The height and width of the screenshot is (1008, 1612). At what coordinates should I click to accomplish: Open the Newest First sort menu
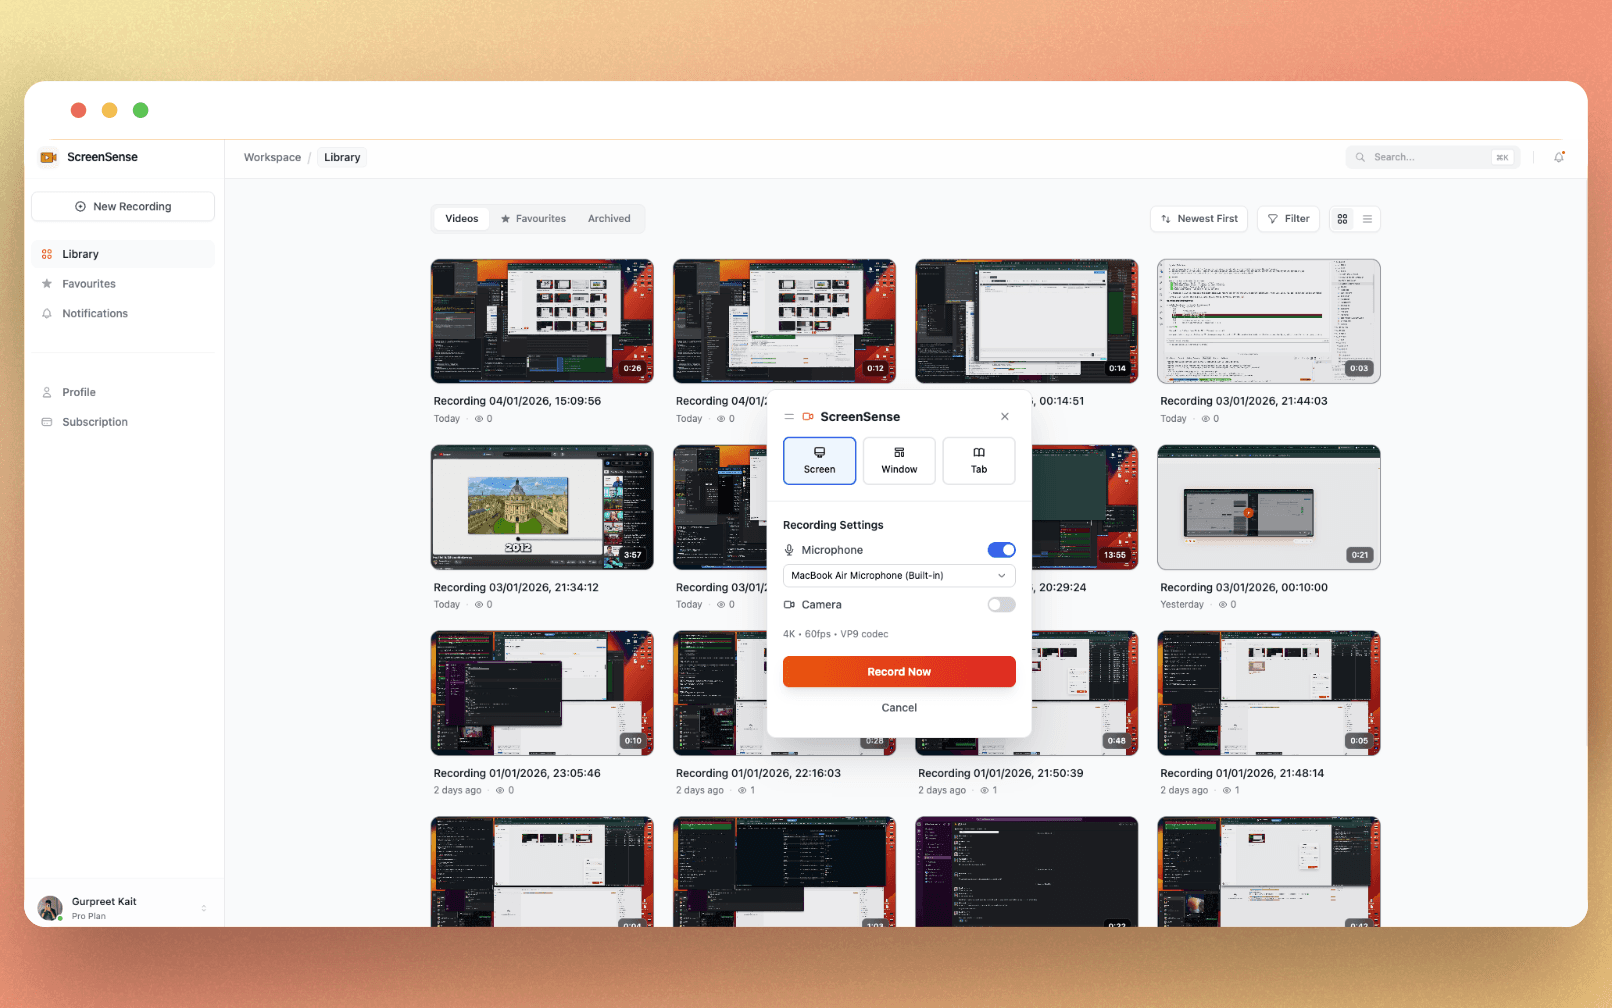click(x=1198, y=218)
